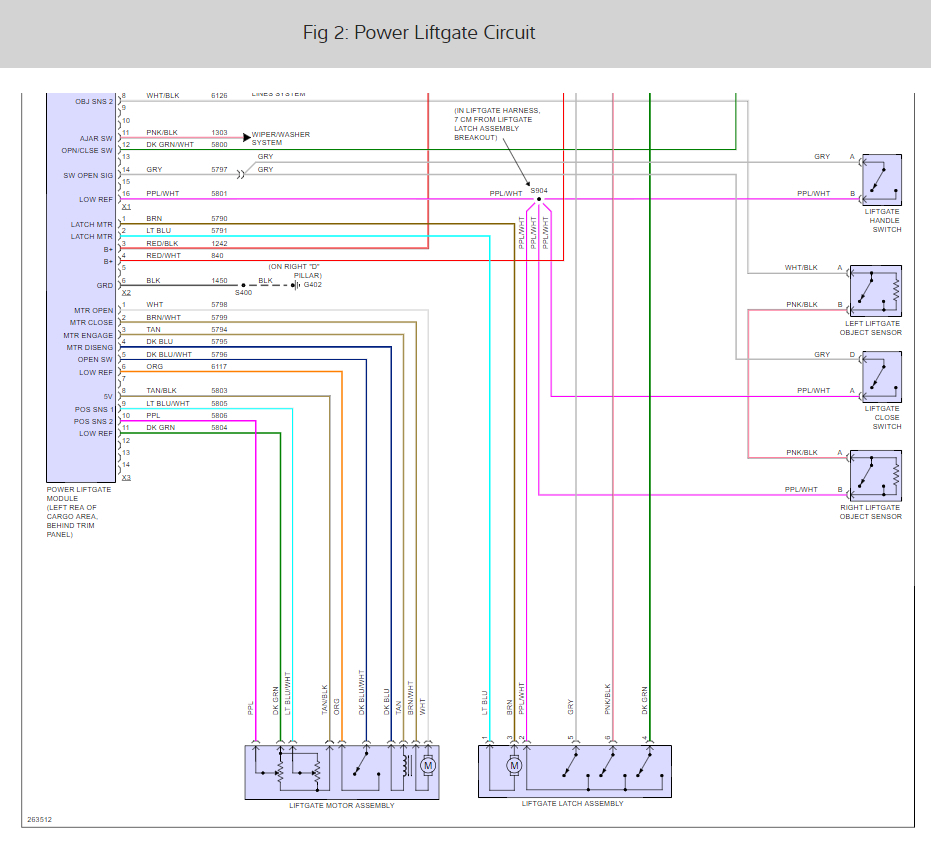Image resolution: width=931 pixels, height=849 pixels.
Task: Click the Left Liftgate Object Sensor symbol
Action: pyautogui.click(x=876, y=292)
